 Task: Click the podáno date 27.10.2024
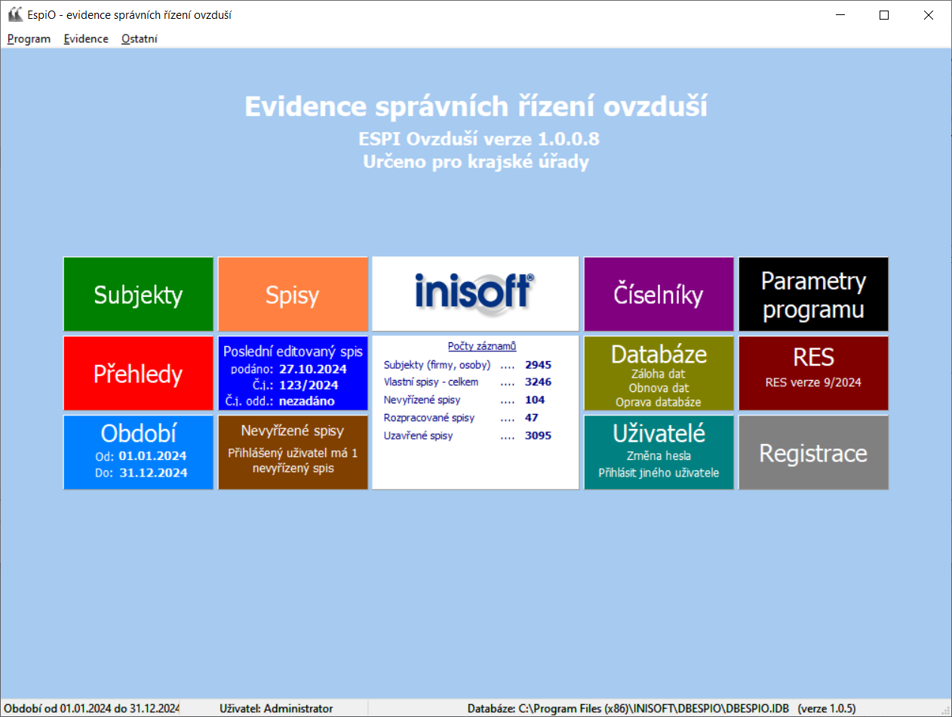(x=313, y=369)
